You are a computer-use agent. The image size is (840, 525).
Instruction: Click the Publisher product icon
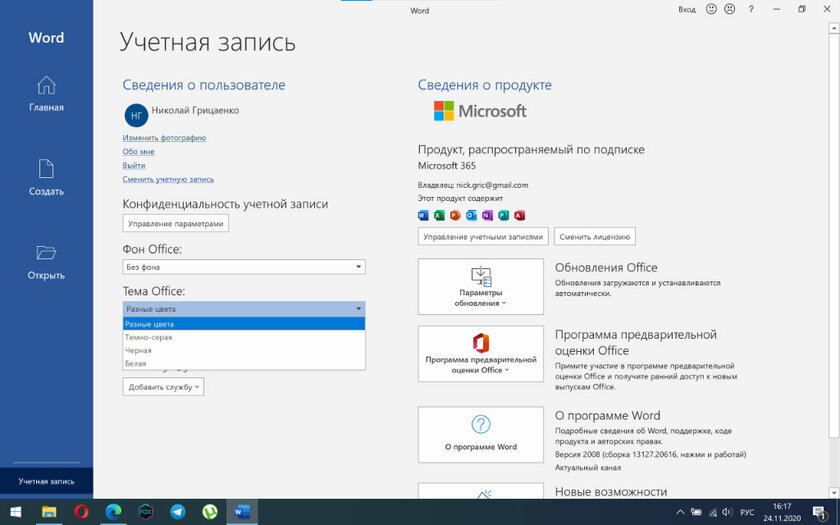pos(503,215)
